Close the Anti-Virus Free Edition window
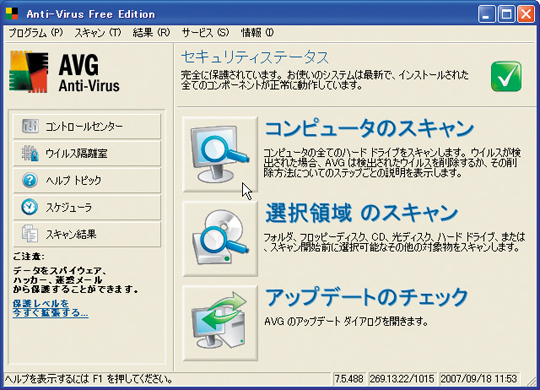 tap(526, 14)
